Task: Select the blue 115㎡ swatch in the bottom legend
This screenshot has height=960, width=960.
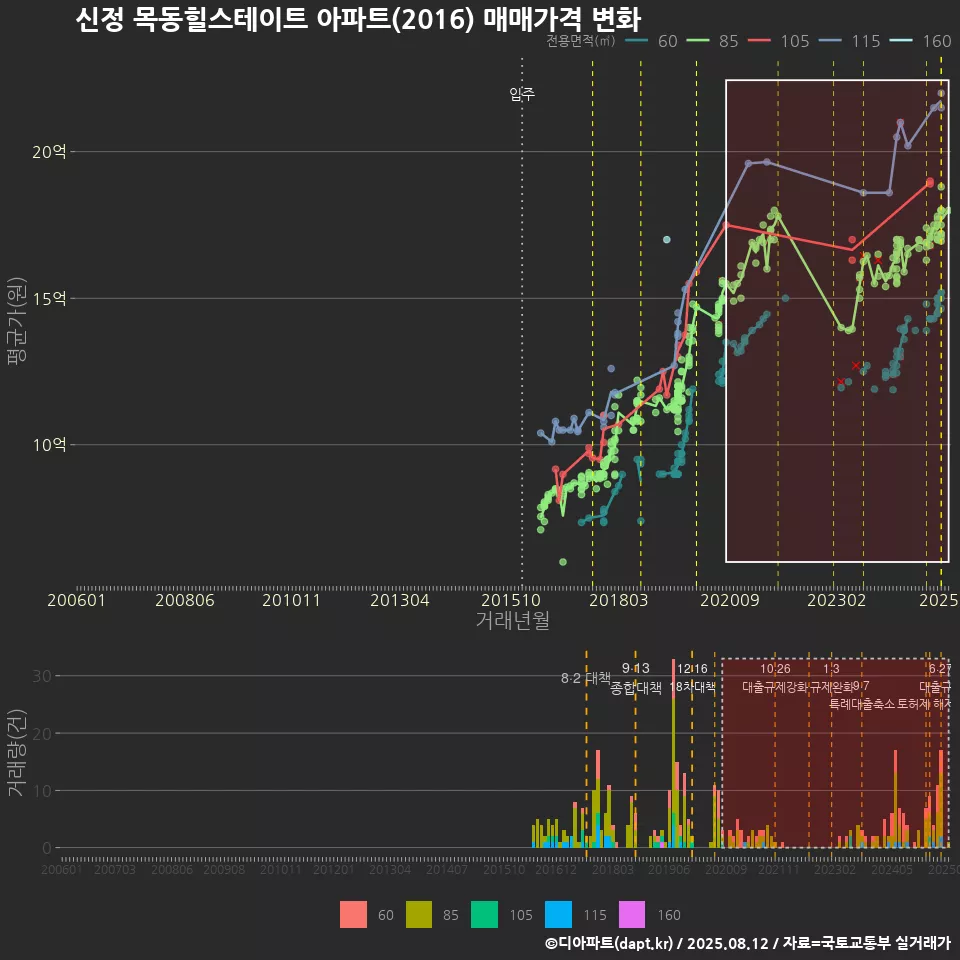Action: [558, 915]
